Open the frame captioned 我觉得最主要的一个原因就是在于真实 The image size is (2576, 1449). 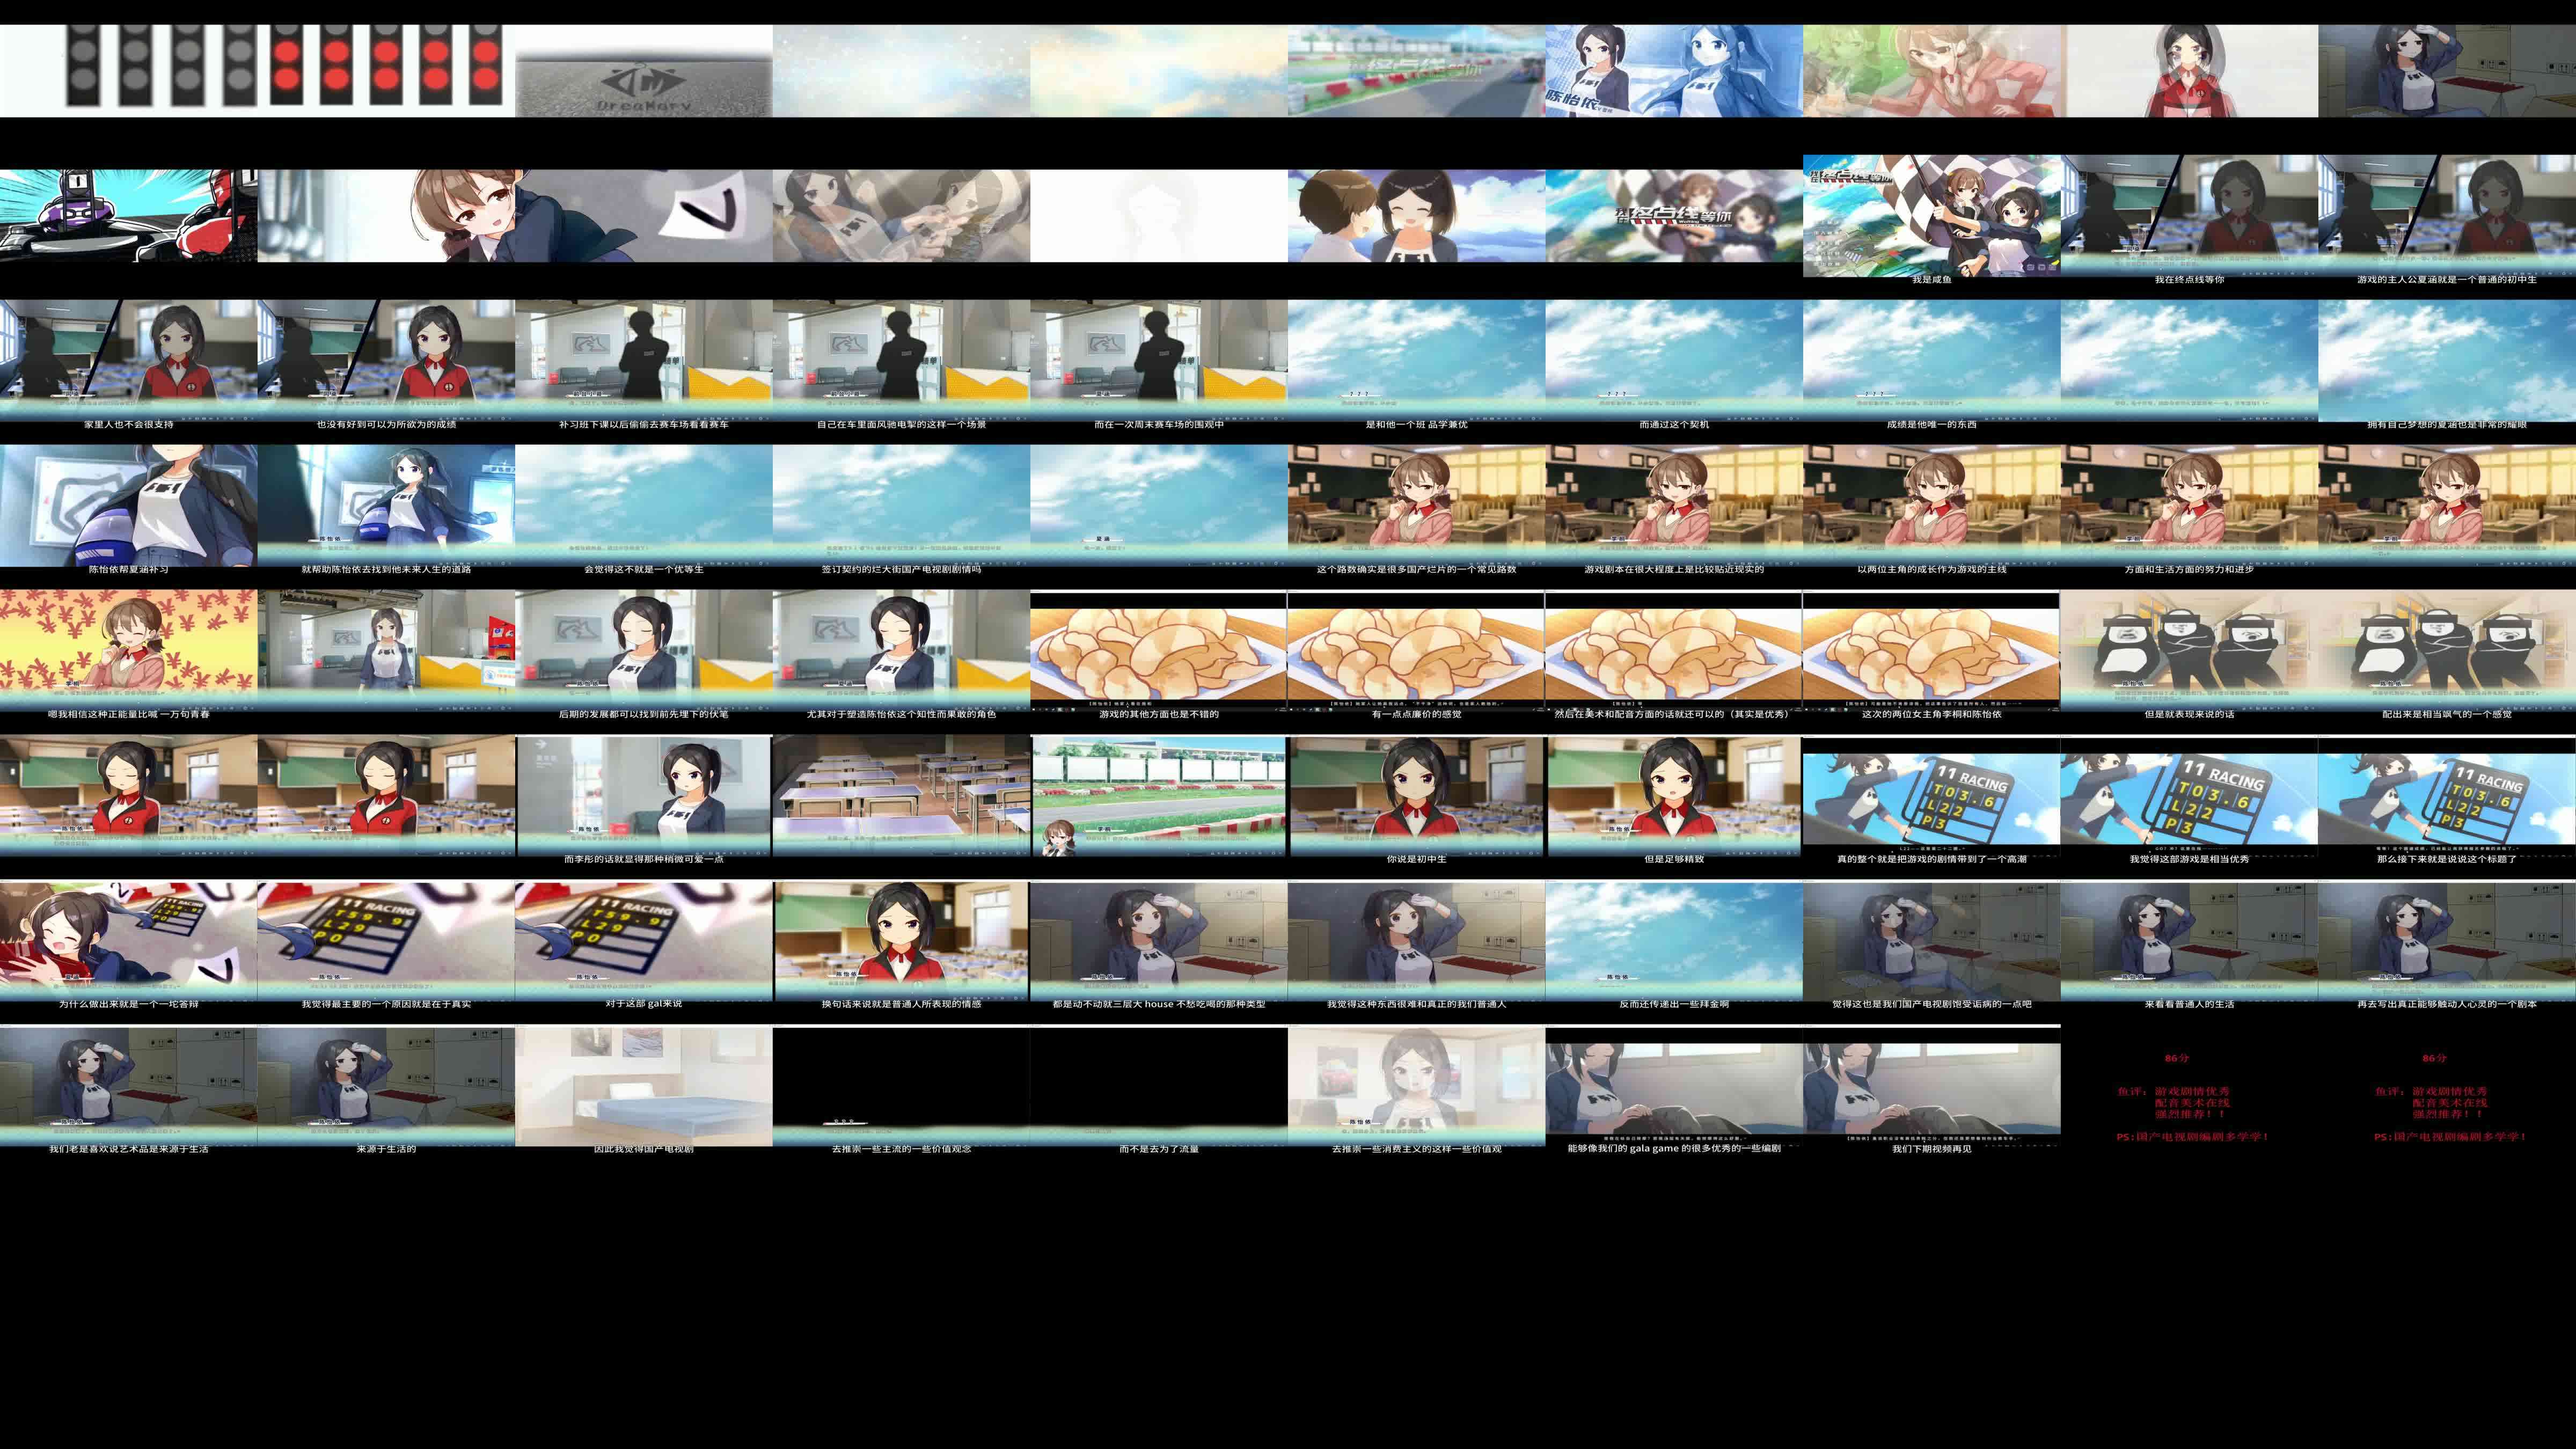point(386,941)
